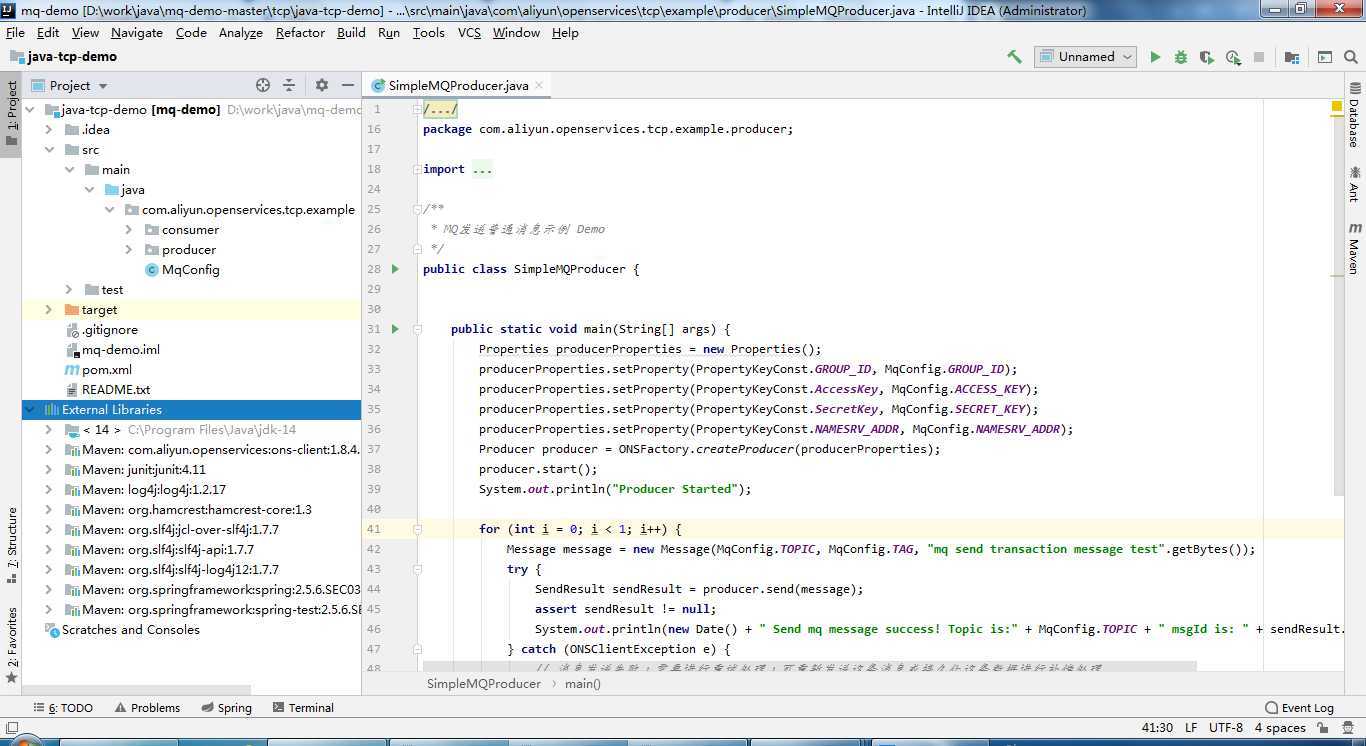Open Search Everywhere magnifier
1366x746 pixels.
(1351, 57)
